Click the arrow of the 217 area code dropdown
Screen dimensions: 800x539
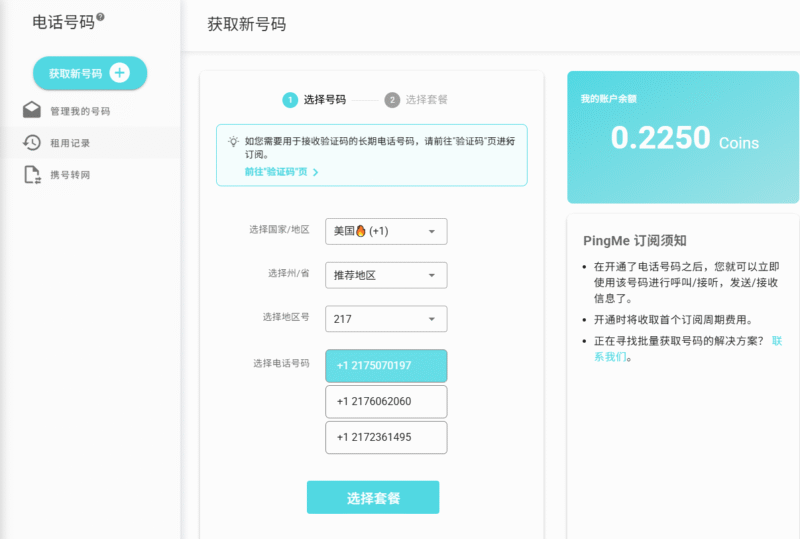pos(432,320)
